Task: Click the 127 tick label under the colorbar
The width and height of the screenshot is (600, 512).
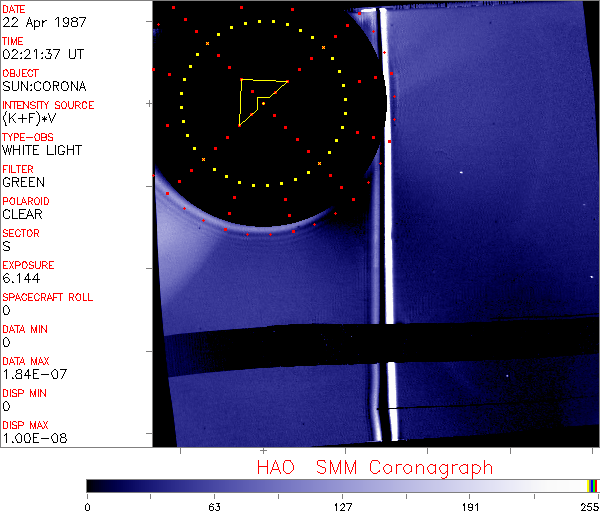Action: point(342,506)
